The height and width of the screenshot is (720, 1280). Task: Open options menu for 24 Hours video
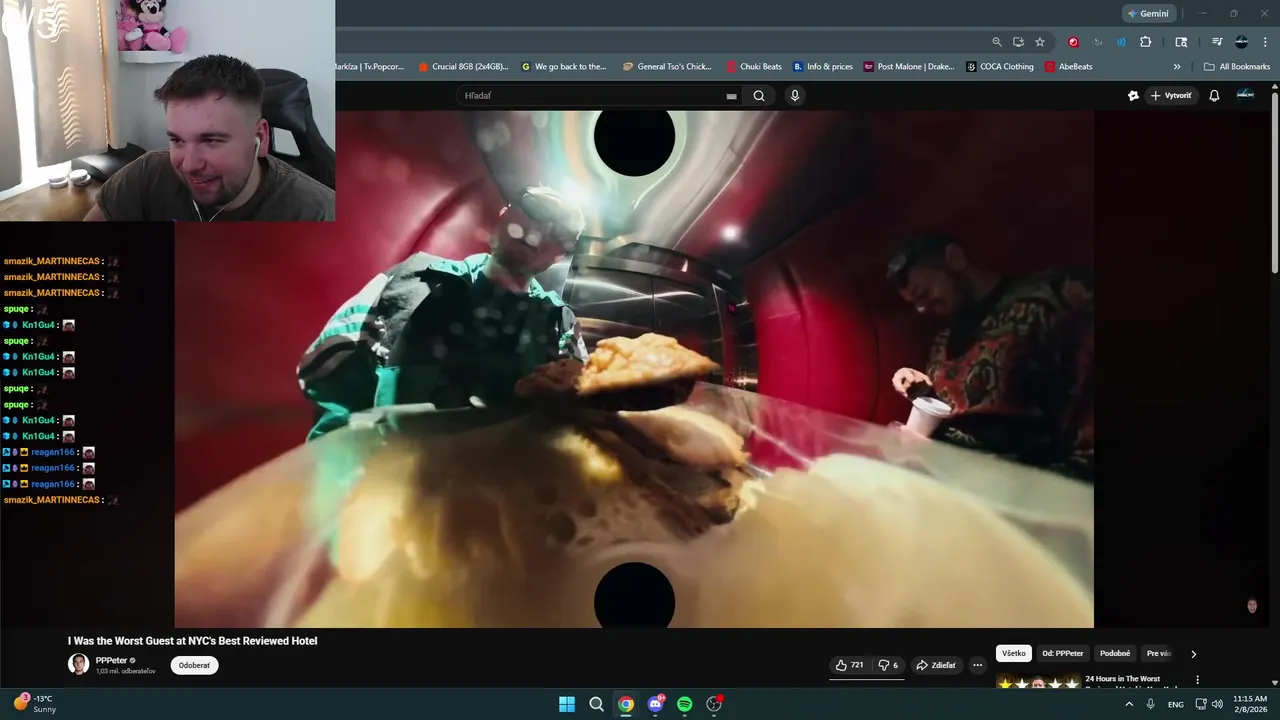(x=1197, y=680)
